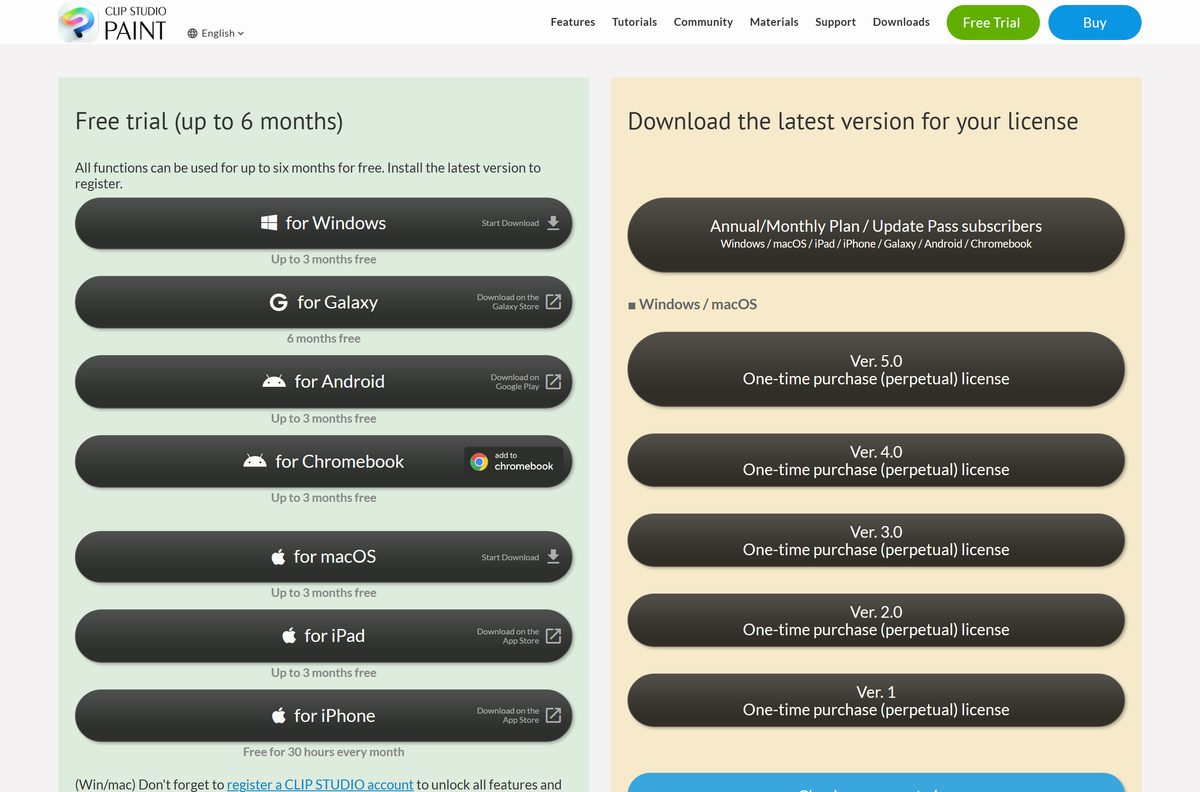Open the for iPad download button
The image size is (1200, 792).
click(323, 635)
